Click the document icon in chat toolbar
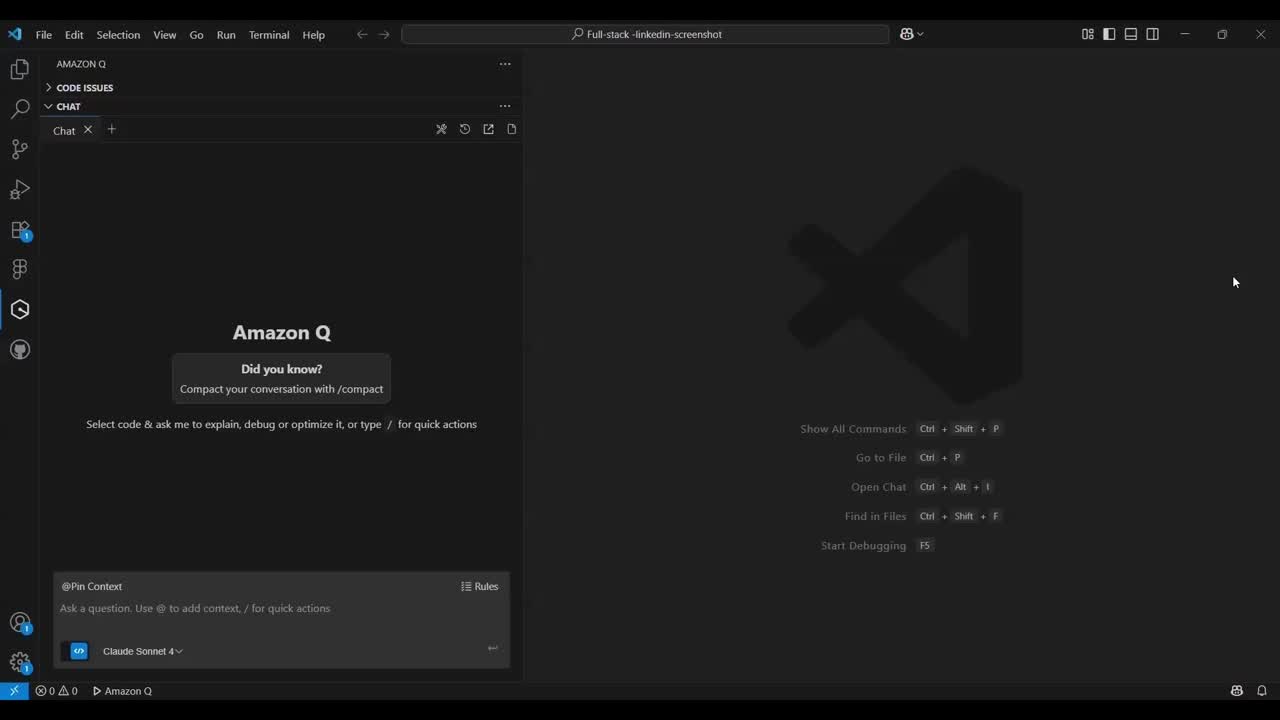 [512, 129]
